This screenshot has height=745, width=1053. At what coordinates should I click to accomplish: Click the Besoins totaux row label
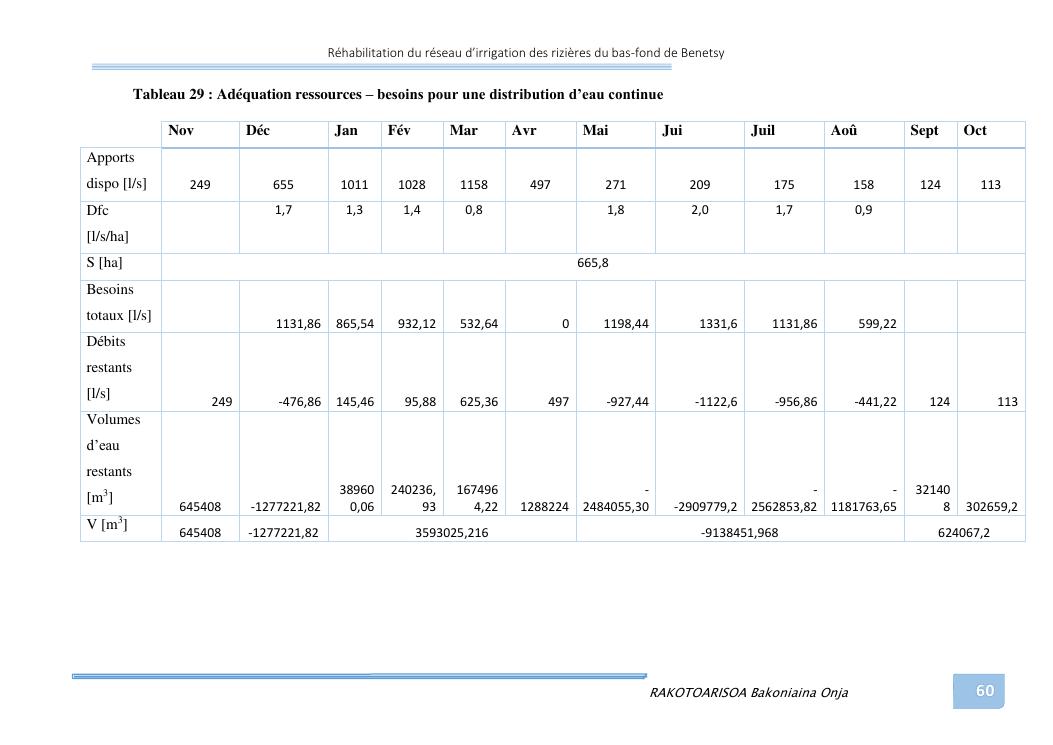(118, 303)
